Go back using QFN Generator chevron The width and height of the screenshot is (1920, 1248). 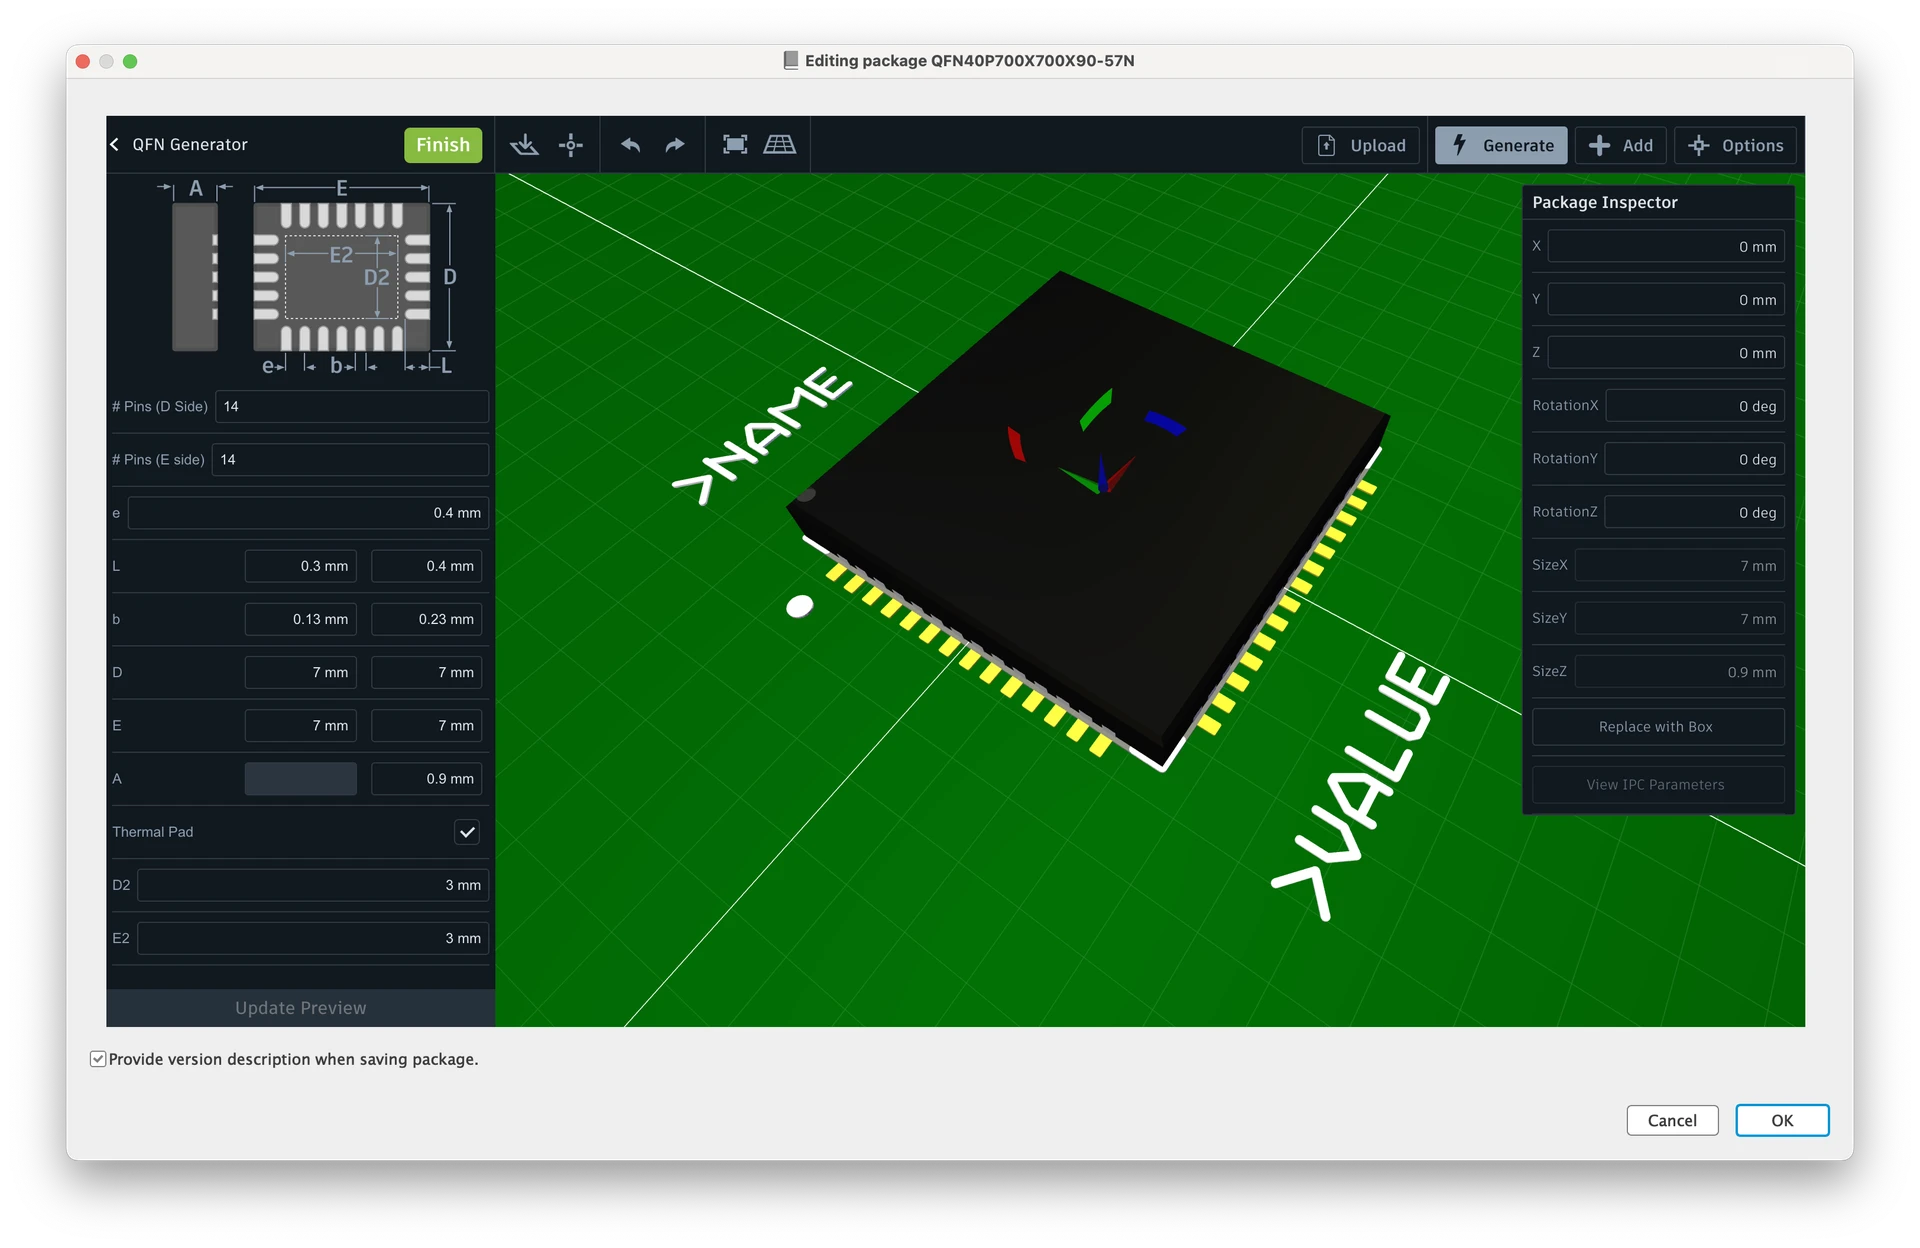(115, 145)
